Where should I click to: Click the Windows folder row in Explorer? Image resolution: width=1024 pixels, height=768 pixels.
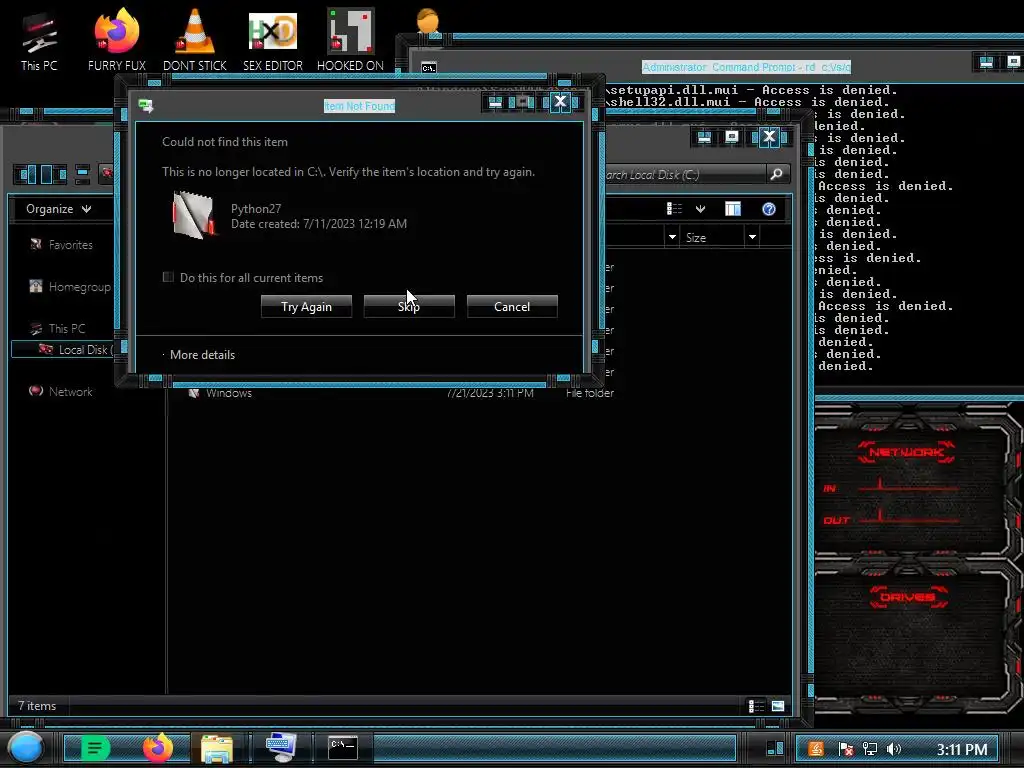coord(400,393)
